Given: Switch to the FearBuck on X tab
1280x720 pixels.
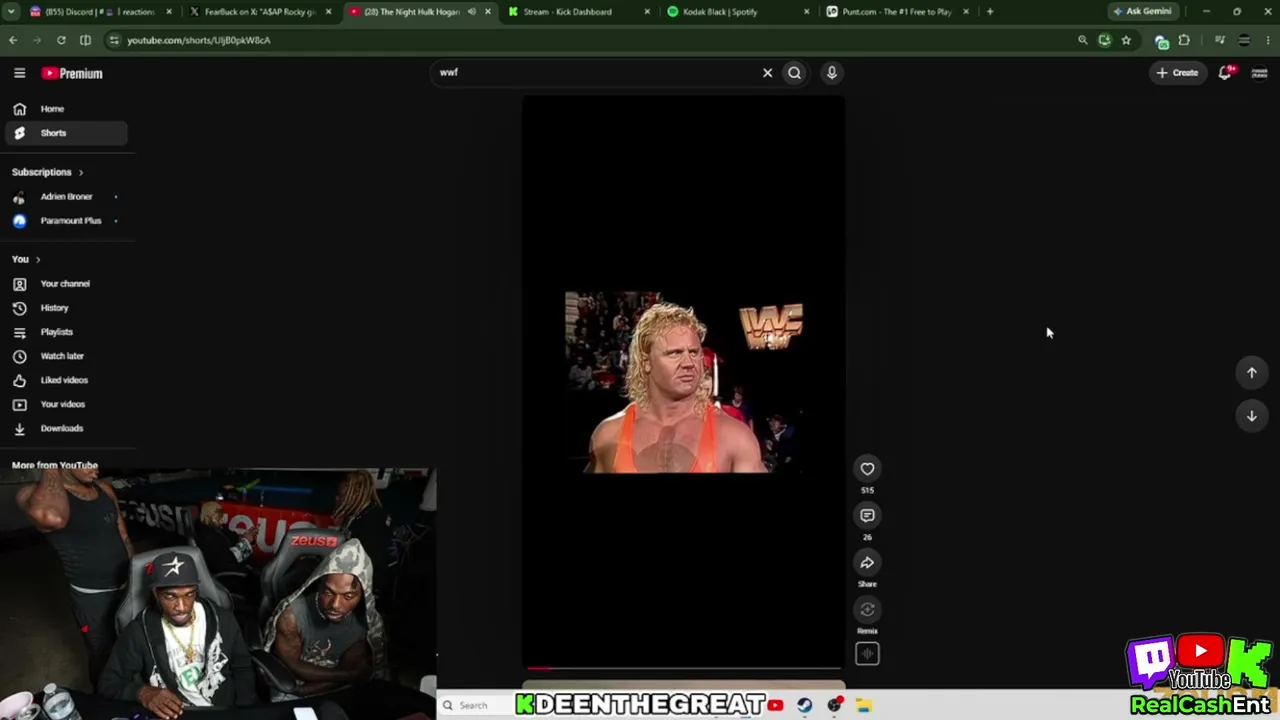Looking at the screenshot, I should tap(263, 12).
